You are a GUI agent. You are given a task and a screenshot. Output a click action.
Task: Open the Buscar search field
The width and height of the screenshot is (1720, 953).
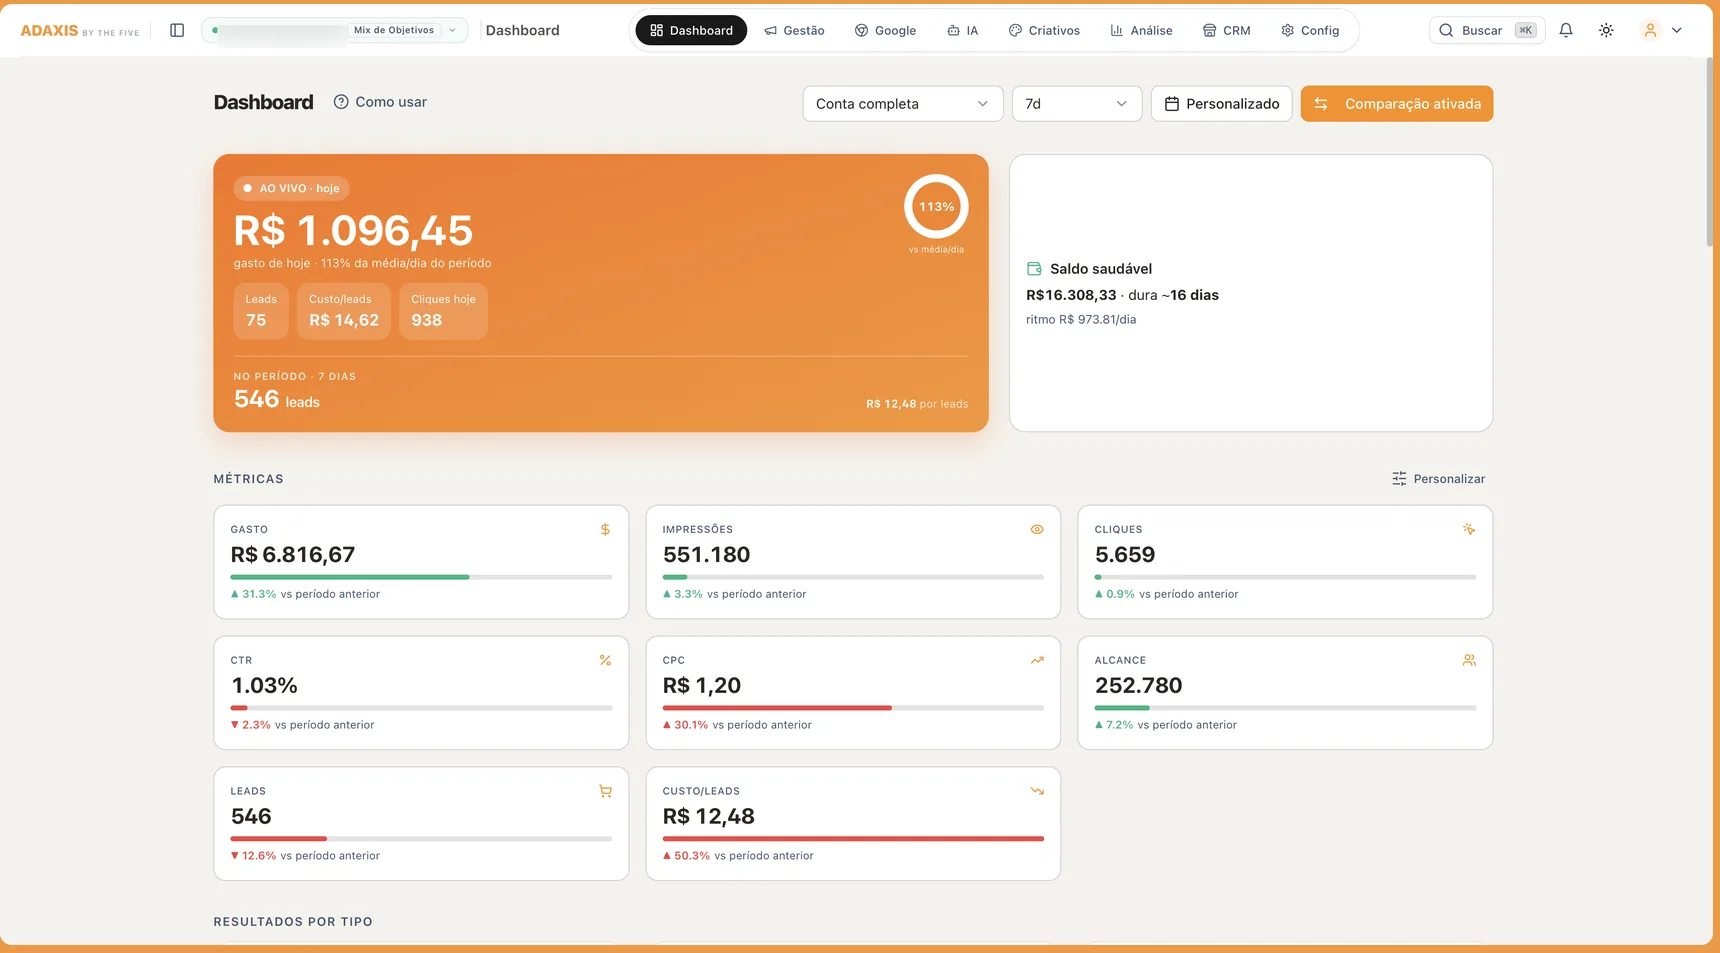point(1487,30)
